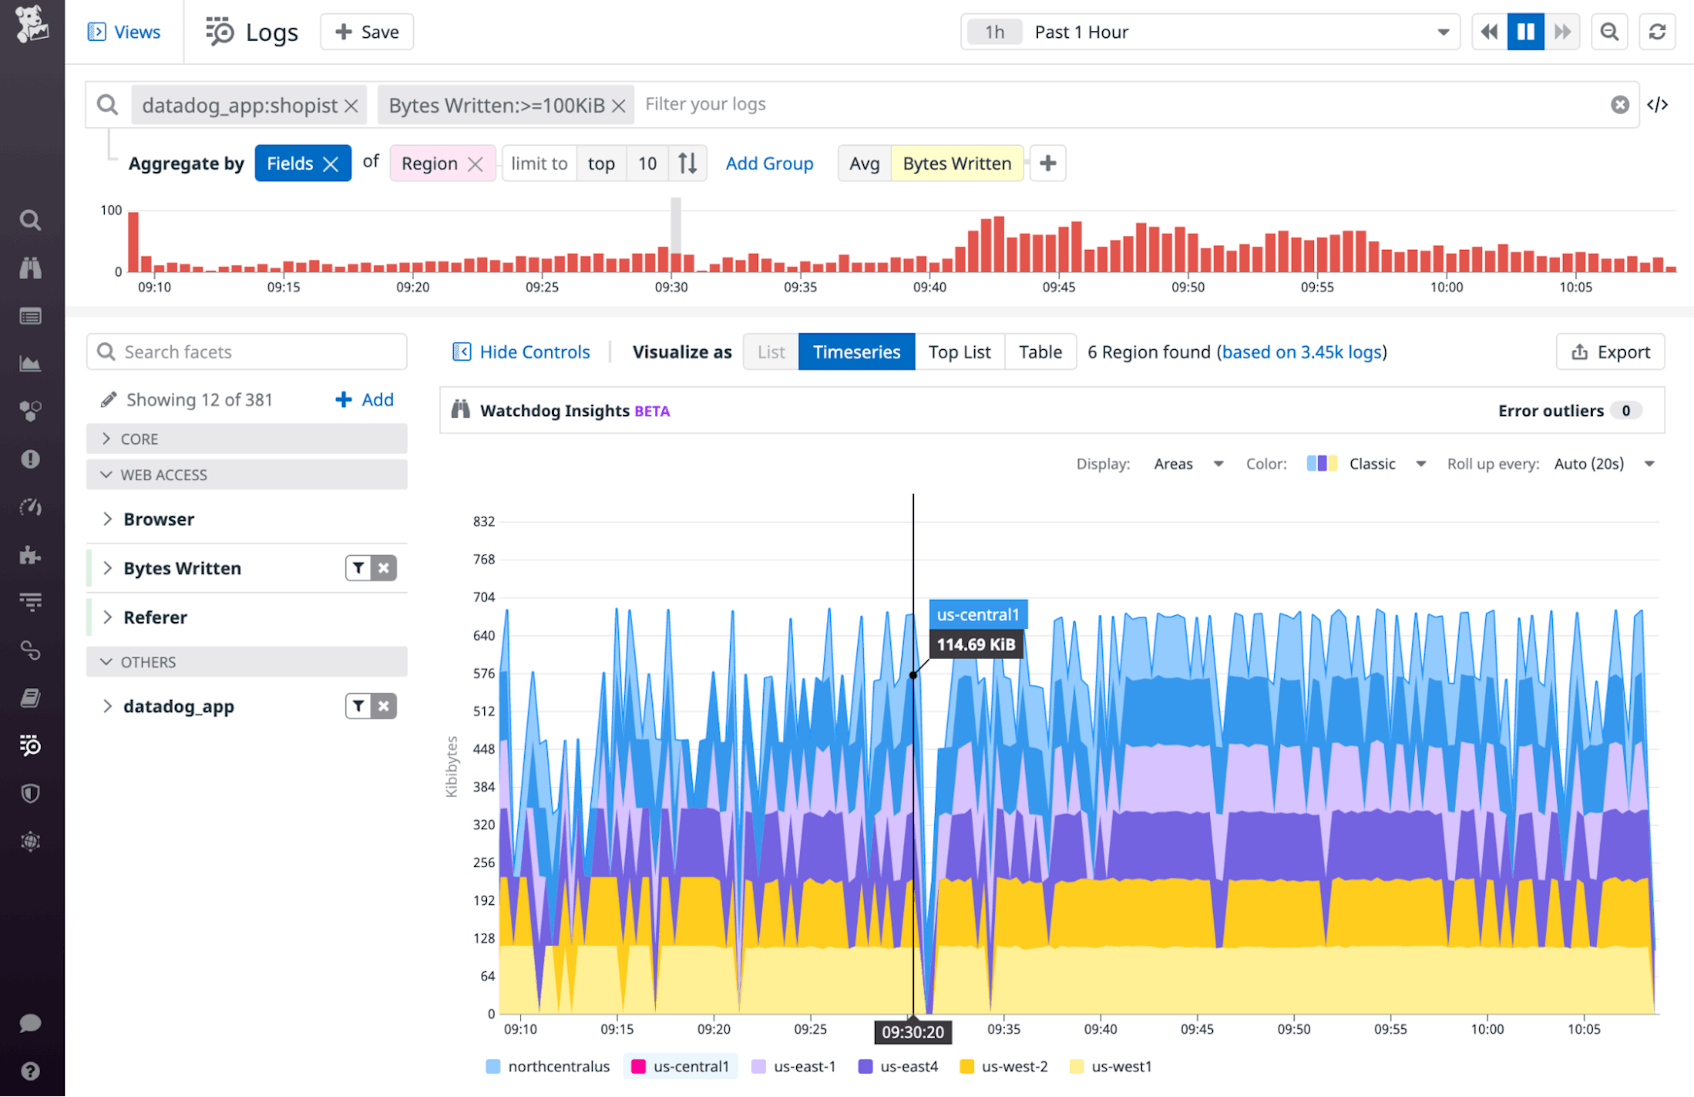Viewport: 1694px width, 1097px height.
Task: Export the current view with Export button
Action: pyautogui.click(x=1610, y=351)
